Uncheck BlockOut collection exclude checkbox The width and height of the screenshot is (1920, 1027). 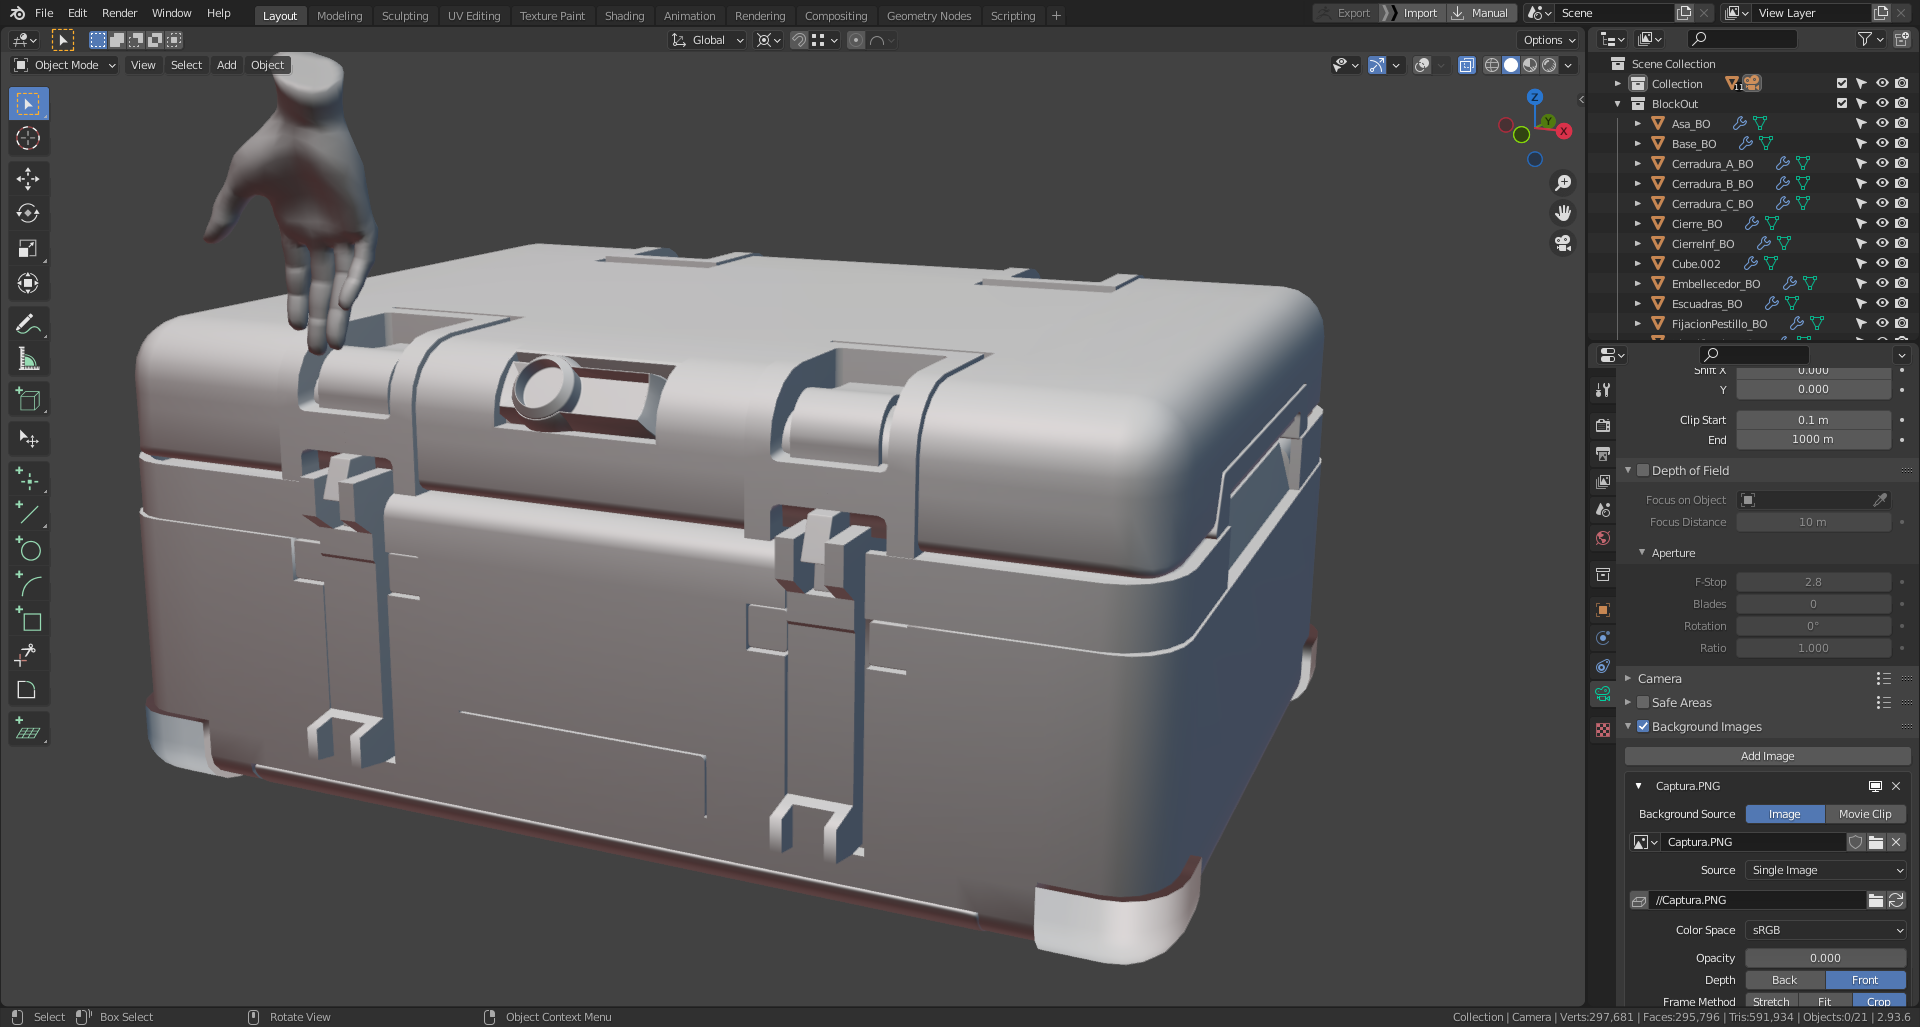click(x=1842, y=104)
